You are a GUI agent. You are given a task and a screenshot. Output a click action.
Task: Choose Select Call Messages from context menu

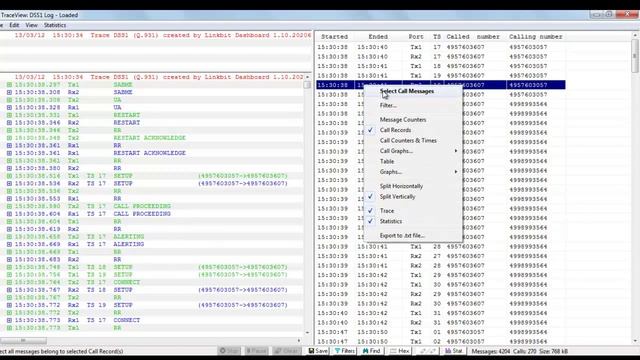407,91
